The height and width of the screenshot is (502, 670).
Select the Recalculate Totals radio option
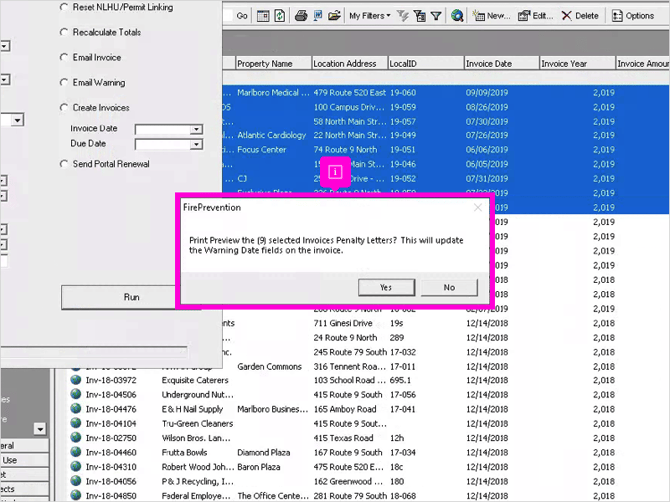(x=64, y=32)
